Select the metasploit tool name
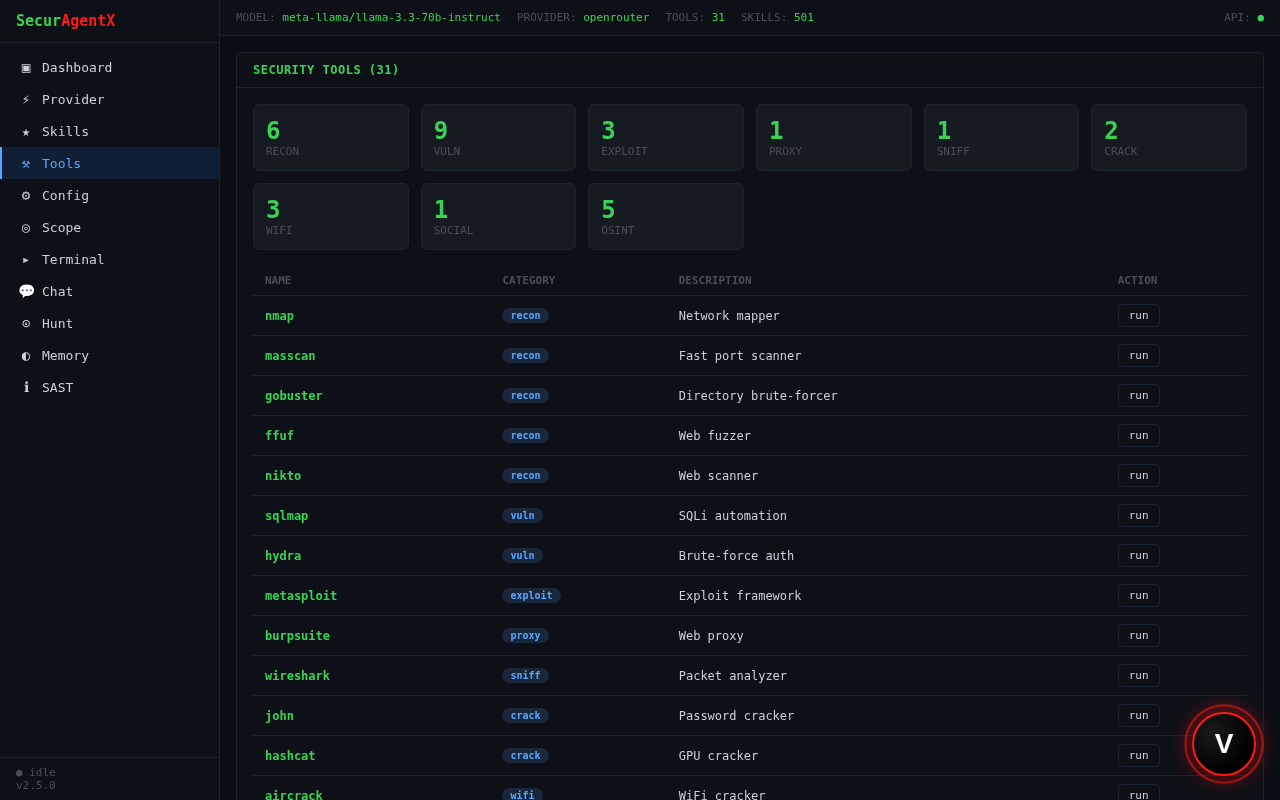The width and height of the screenshot is (1280, 800). coord(301,596)
